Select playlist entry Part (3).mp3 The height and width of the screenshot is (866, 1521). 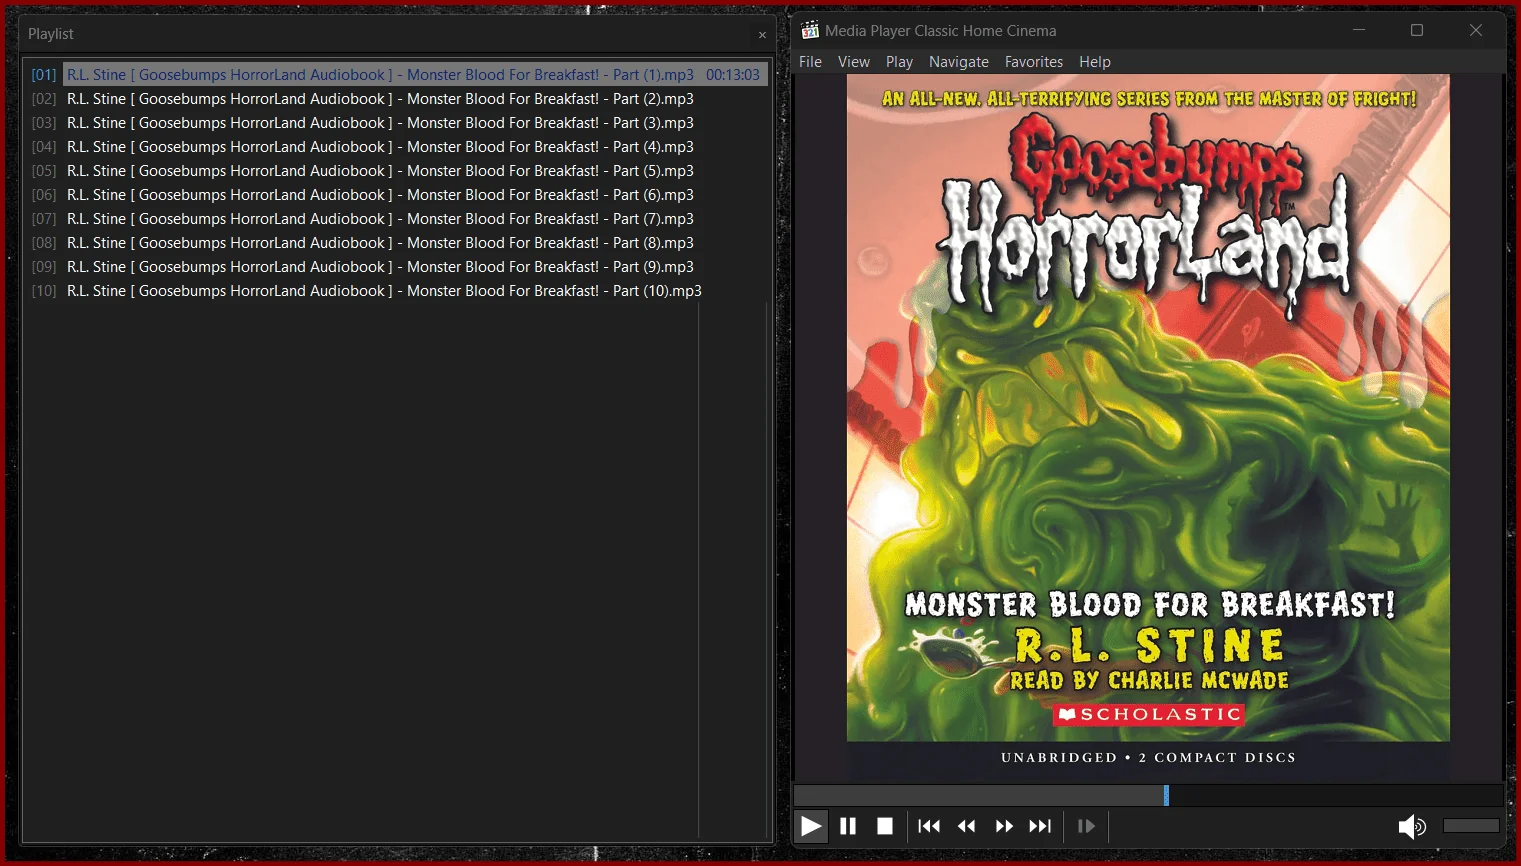pos(397,123)
